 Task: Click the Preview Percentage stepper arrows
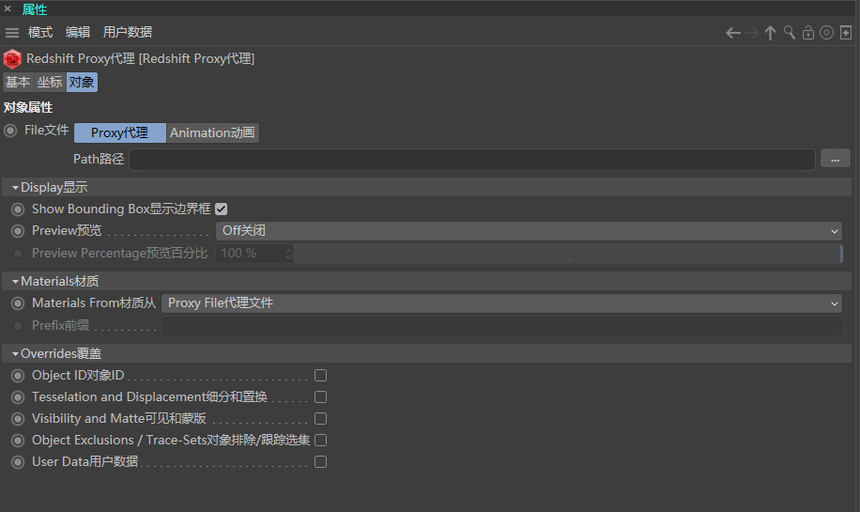(x=288, y=253)
